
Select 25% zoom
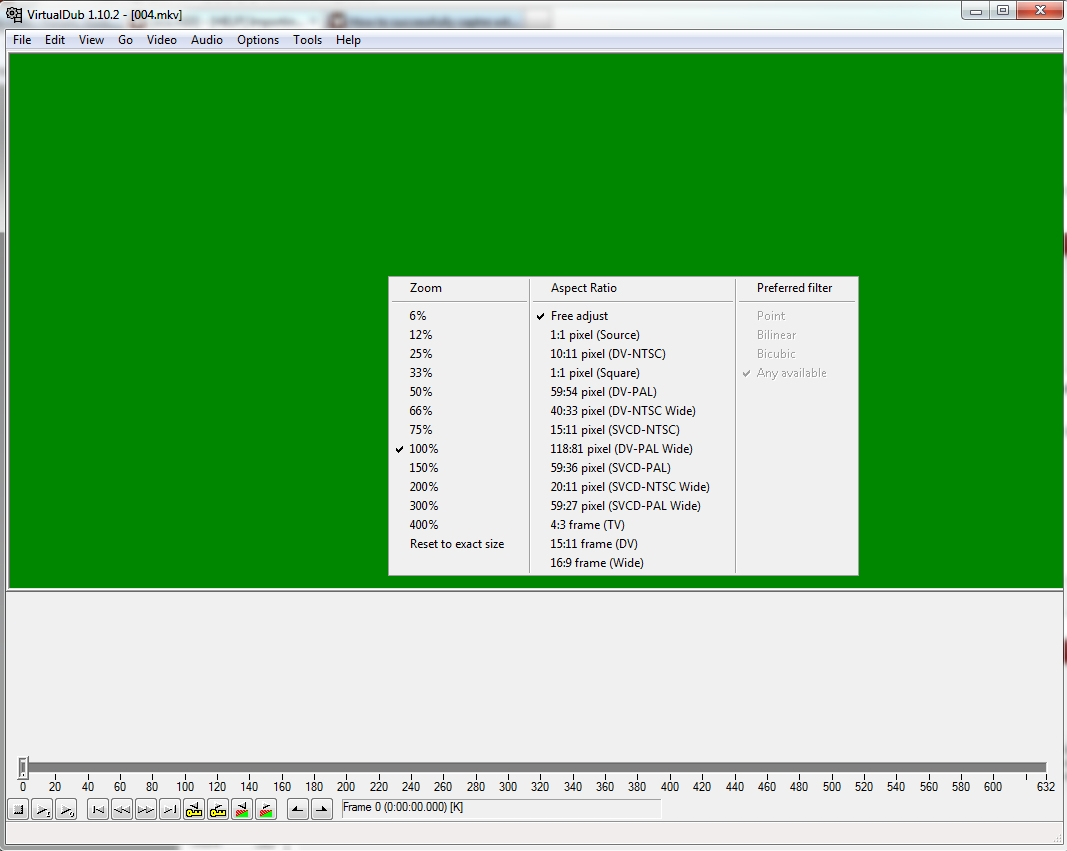click(x=459, y=354)
